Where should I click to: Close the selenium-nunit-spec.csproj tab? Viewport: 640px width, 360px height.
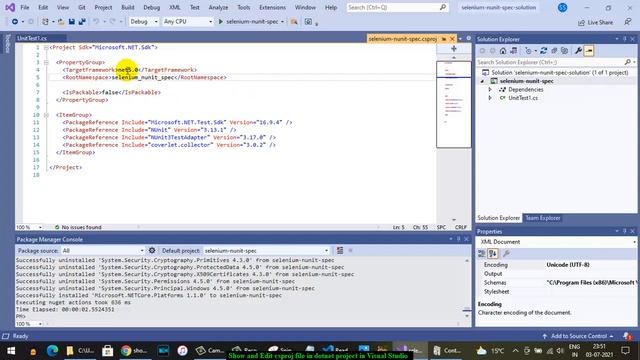[452, 39]
